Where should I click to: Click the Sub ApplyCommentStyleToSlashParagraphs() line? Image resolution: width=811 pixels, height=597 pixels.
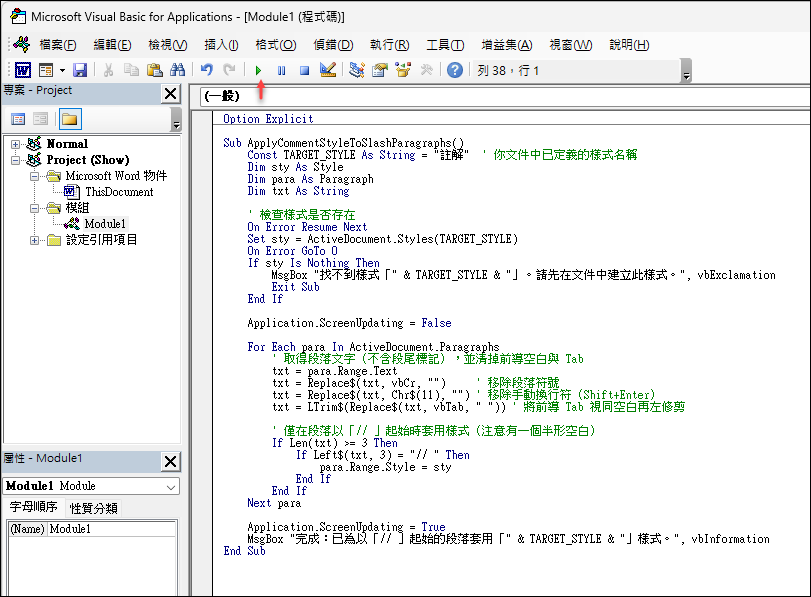(343, 143)
